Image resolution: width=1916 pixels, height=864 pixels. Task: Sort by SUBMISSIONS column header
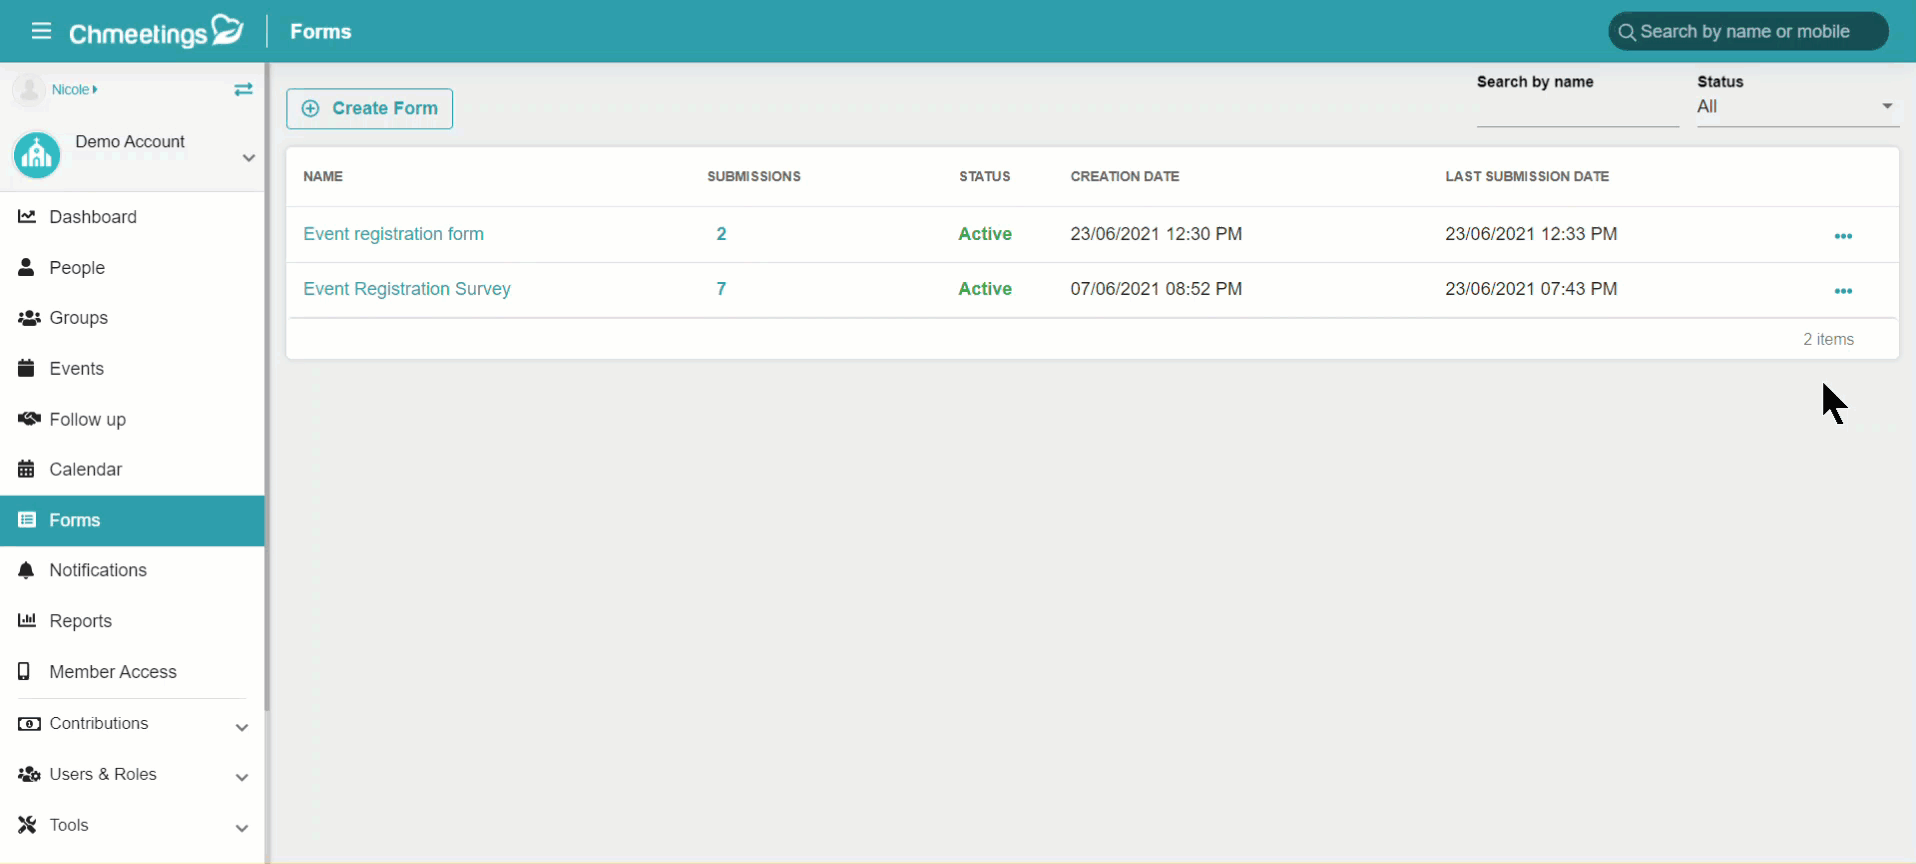coord(754,176)
